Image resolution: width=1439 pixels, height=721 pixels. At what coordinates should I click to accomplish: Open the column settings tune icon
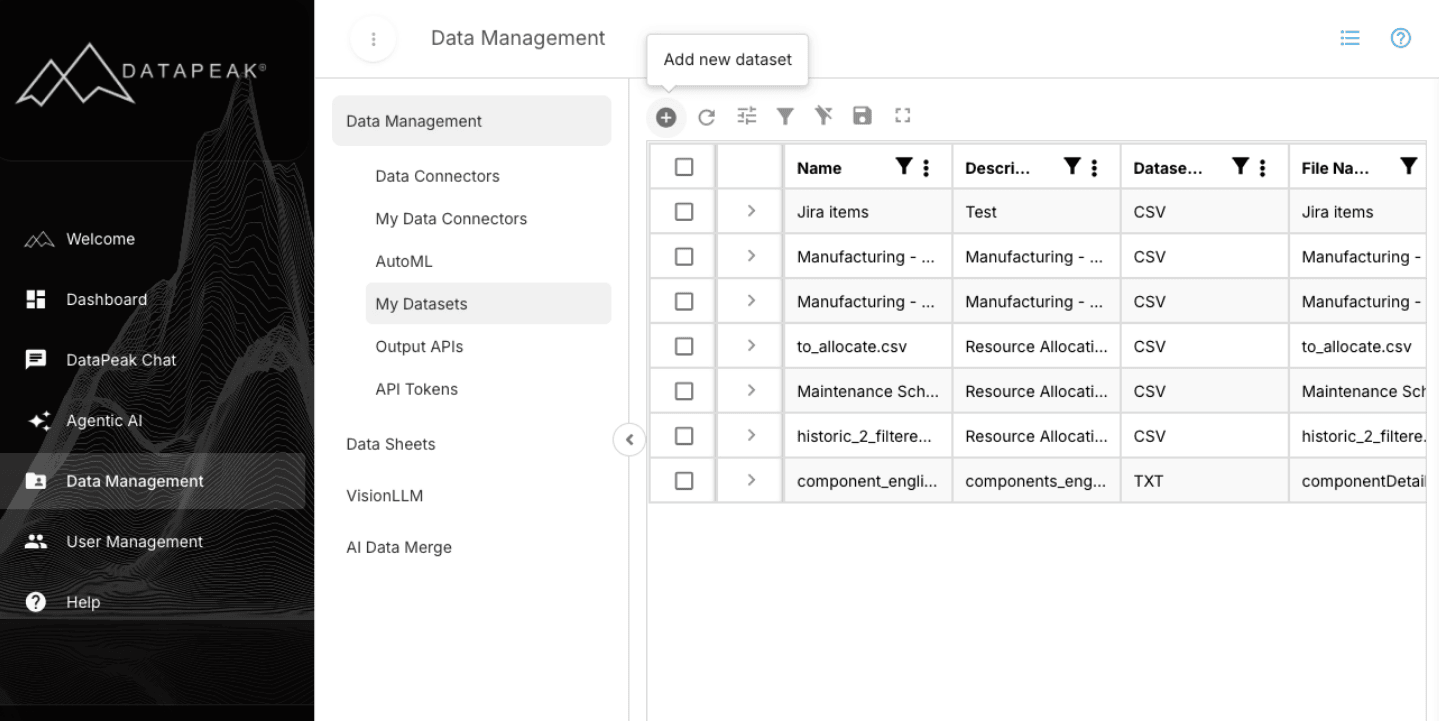pyautogui.click(x=747, y=116)
